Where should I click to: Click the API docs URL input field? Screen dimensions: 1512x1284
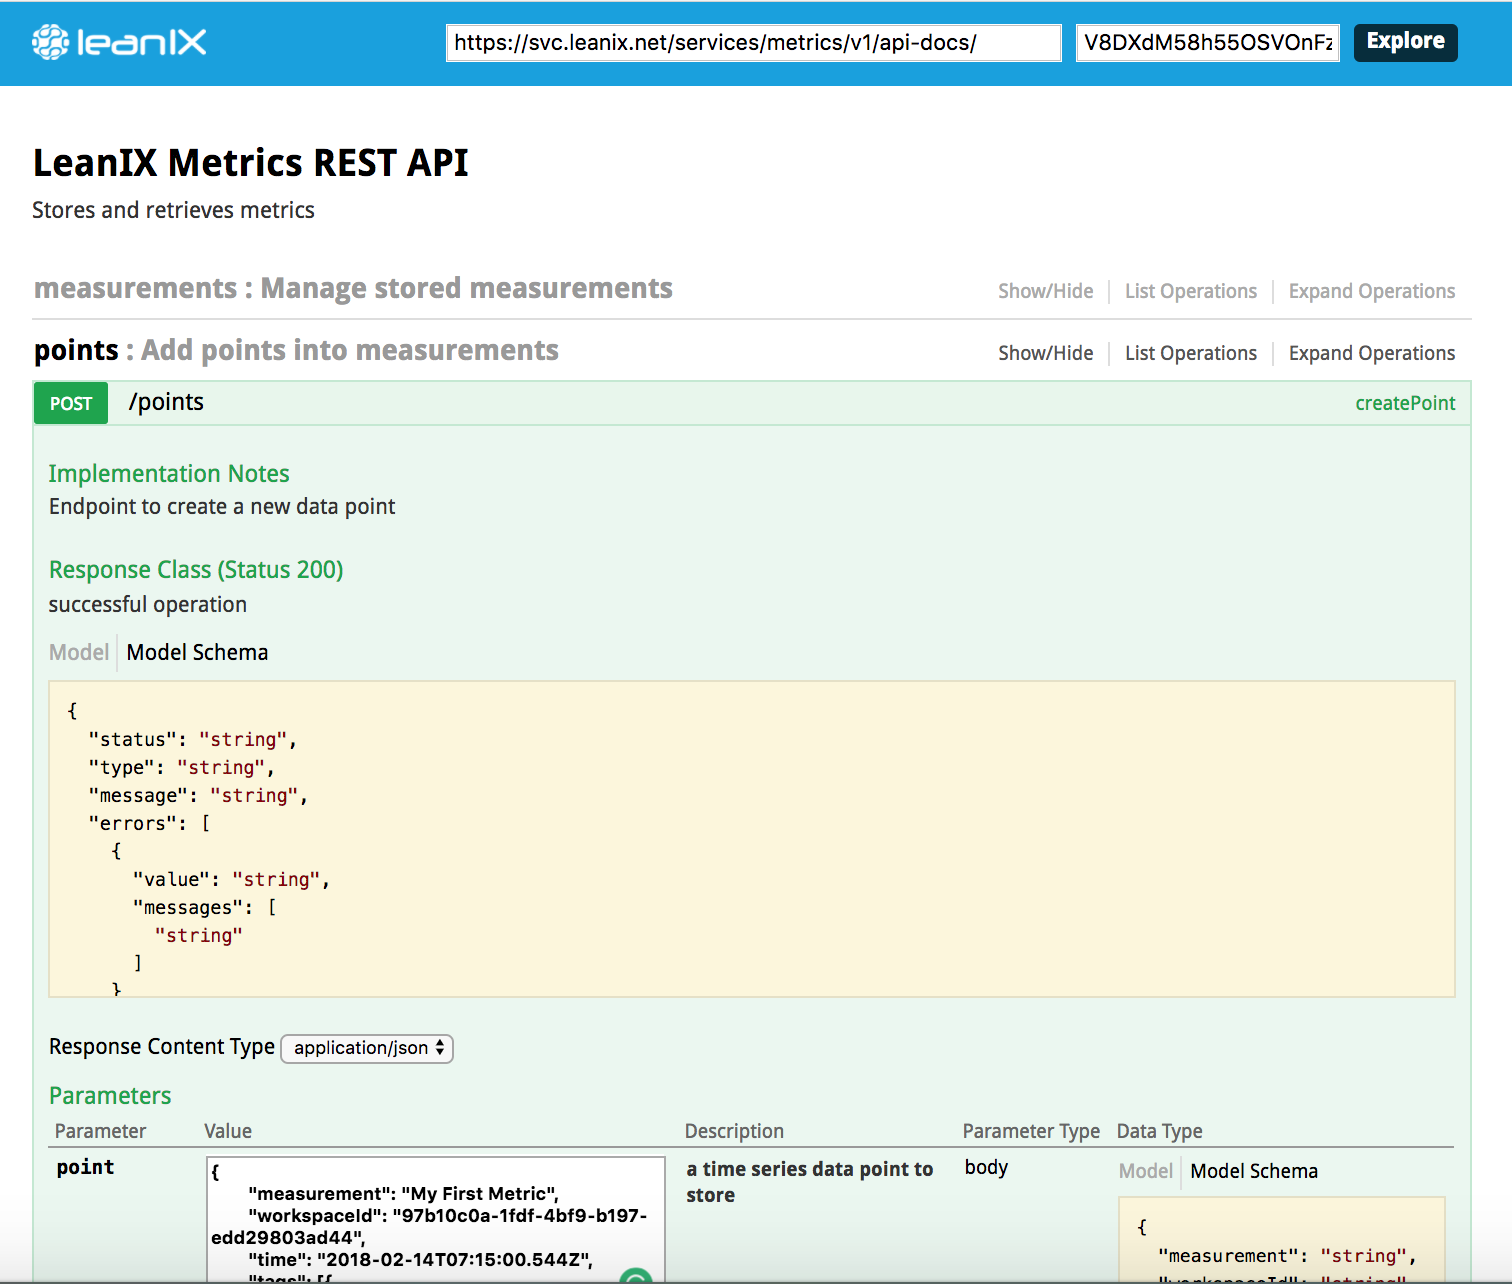pos(753,43)
